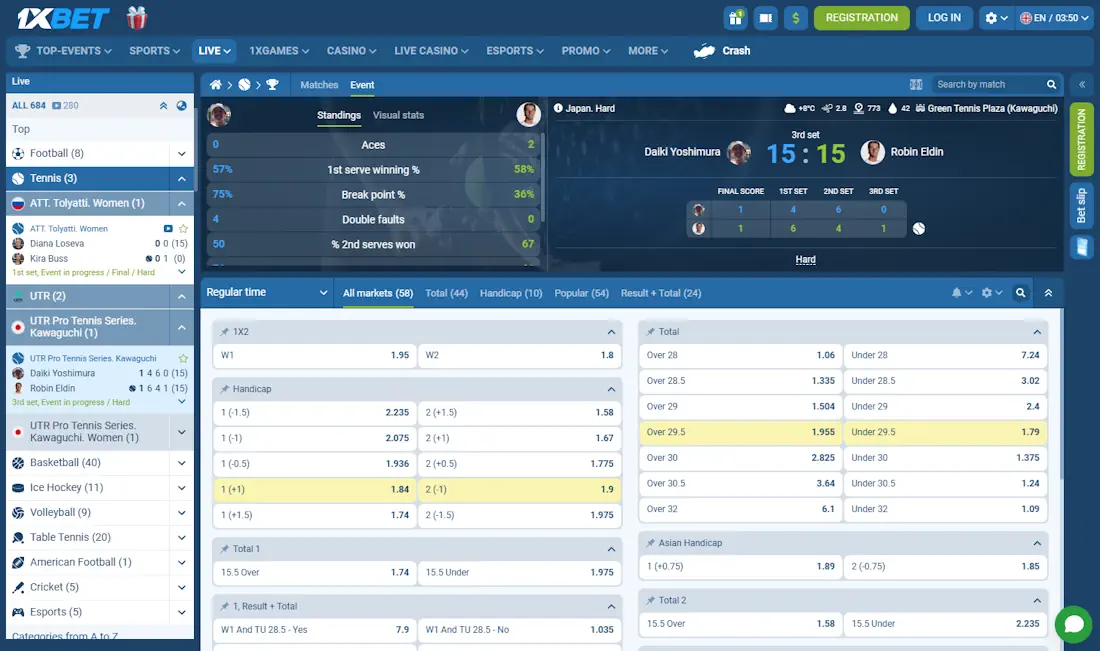Switch to the Visual stats tab
This screenshot has height=651, width=1100.
[x=398, y=115]
